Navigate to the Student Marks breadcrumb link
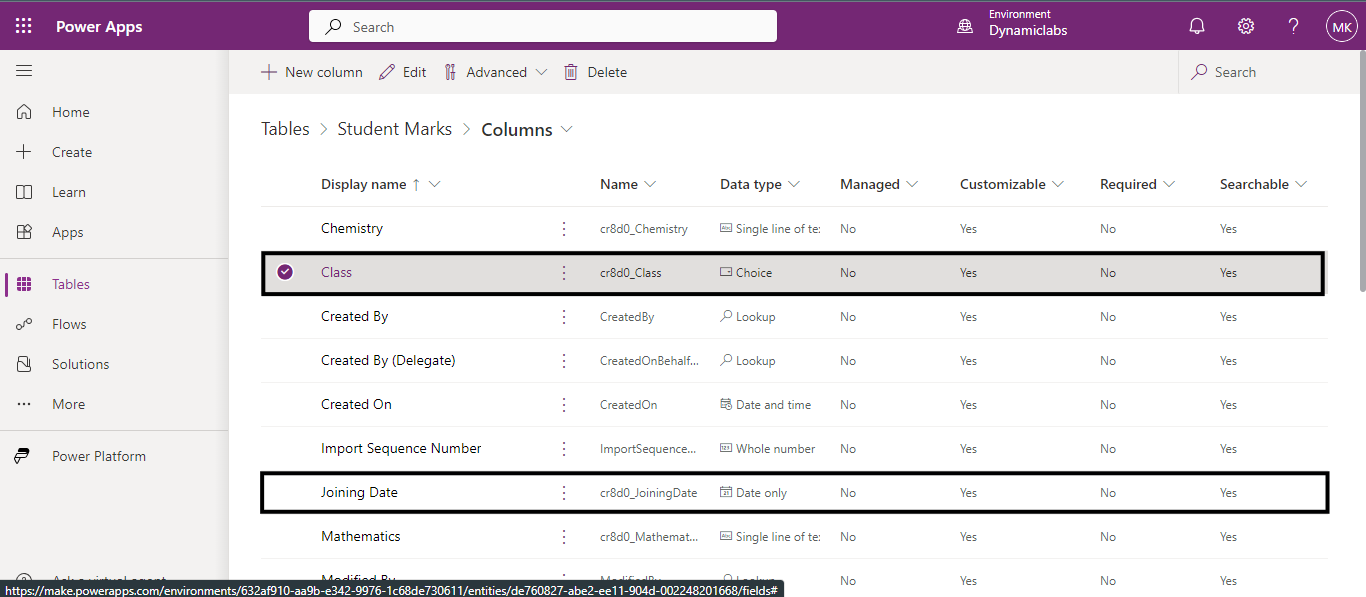This screenshot has height=597, width=1366. [394, 129]
